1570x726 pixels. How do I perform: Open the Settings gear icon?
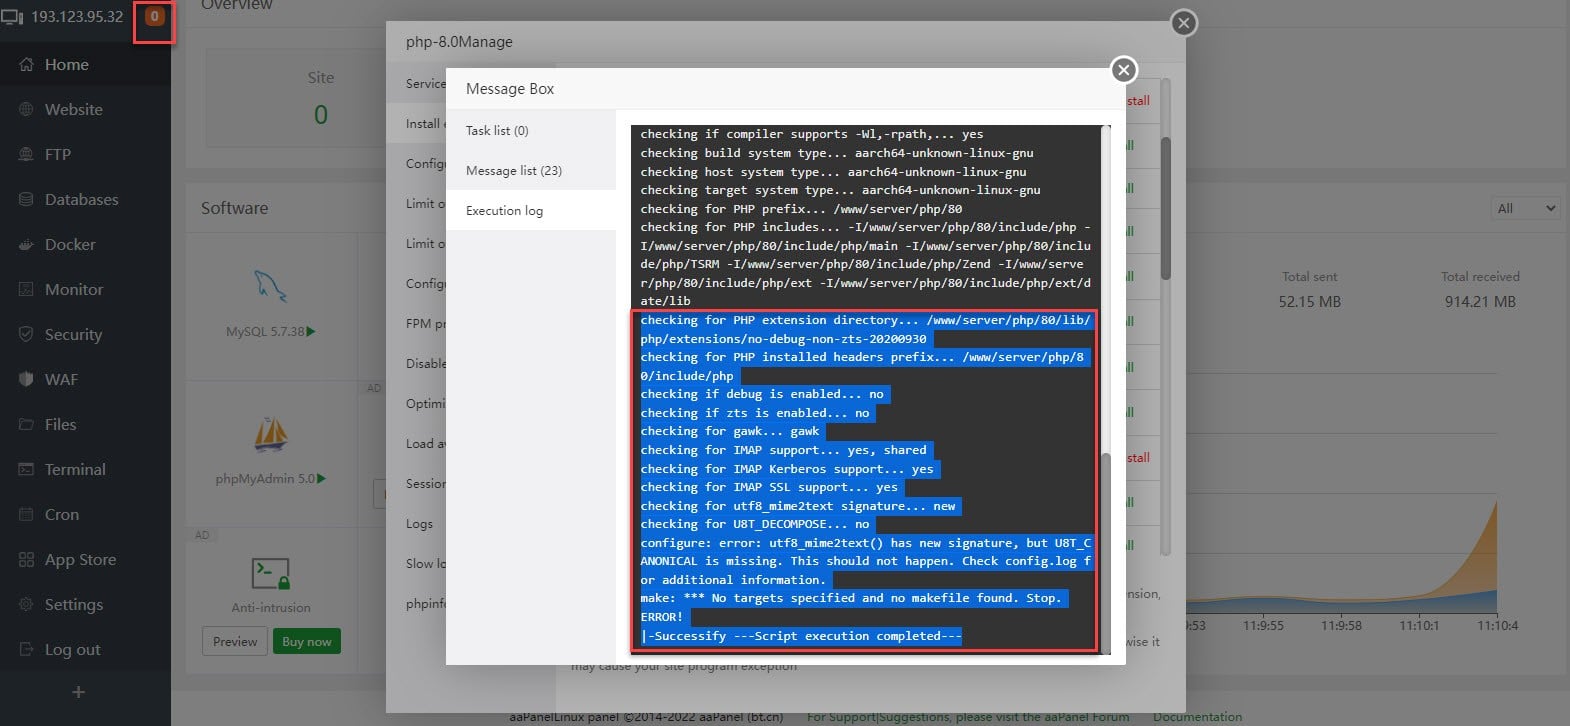pos(26,605)
